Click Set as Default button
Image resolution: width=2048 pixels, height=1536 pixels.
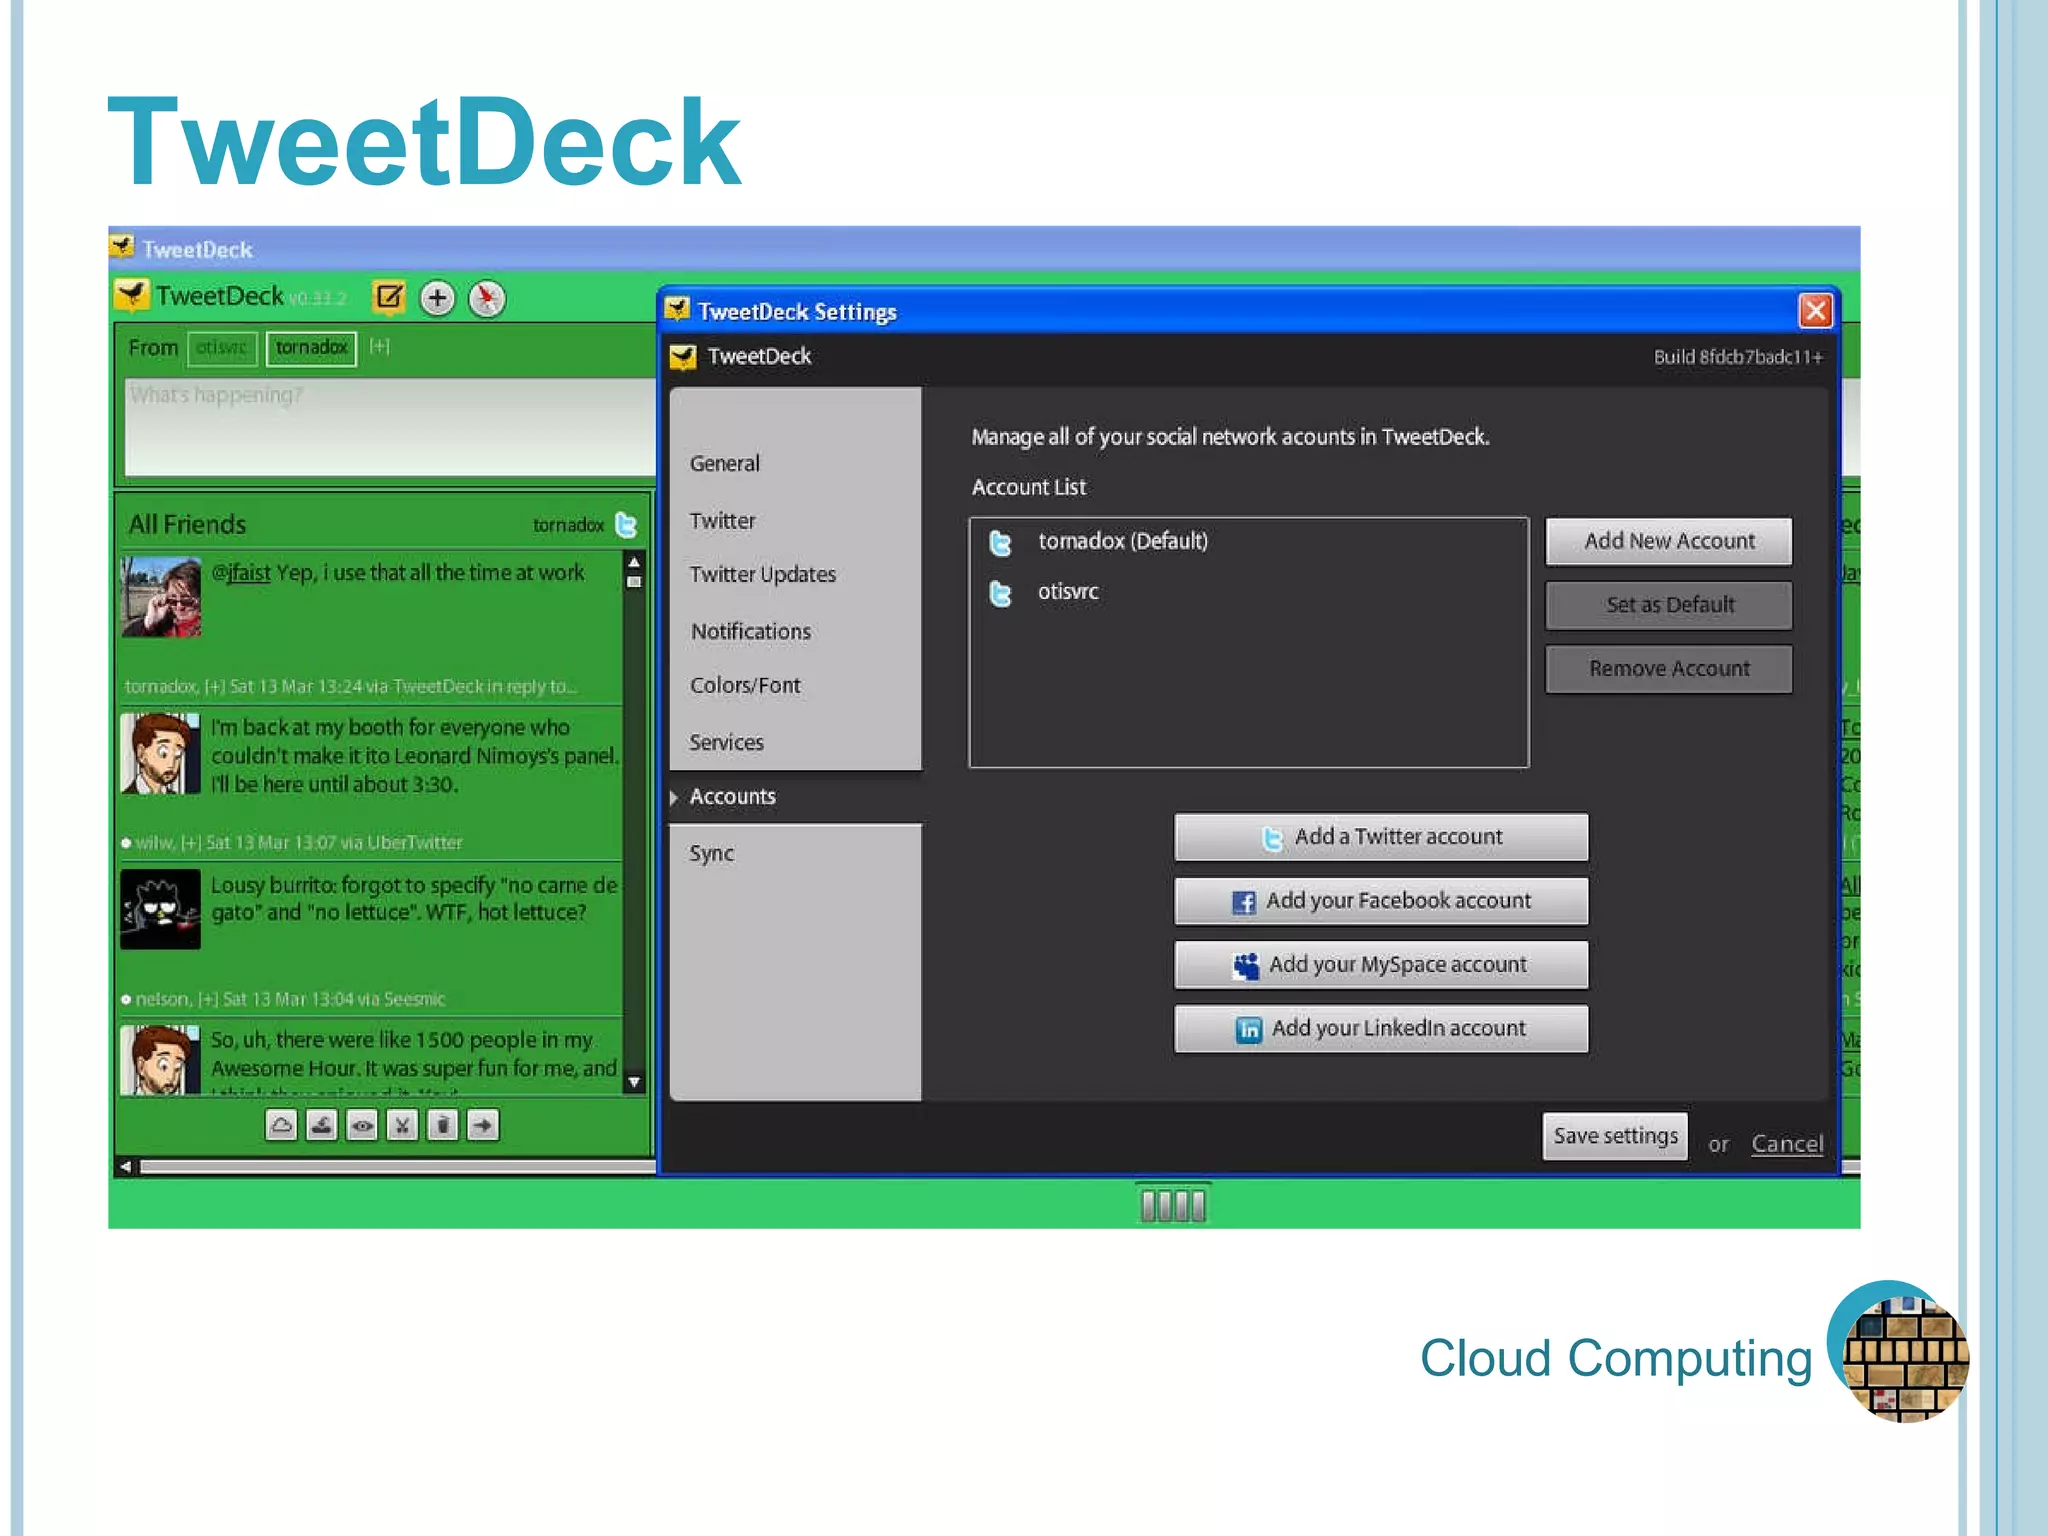click(x=1669, y=605)
